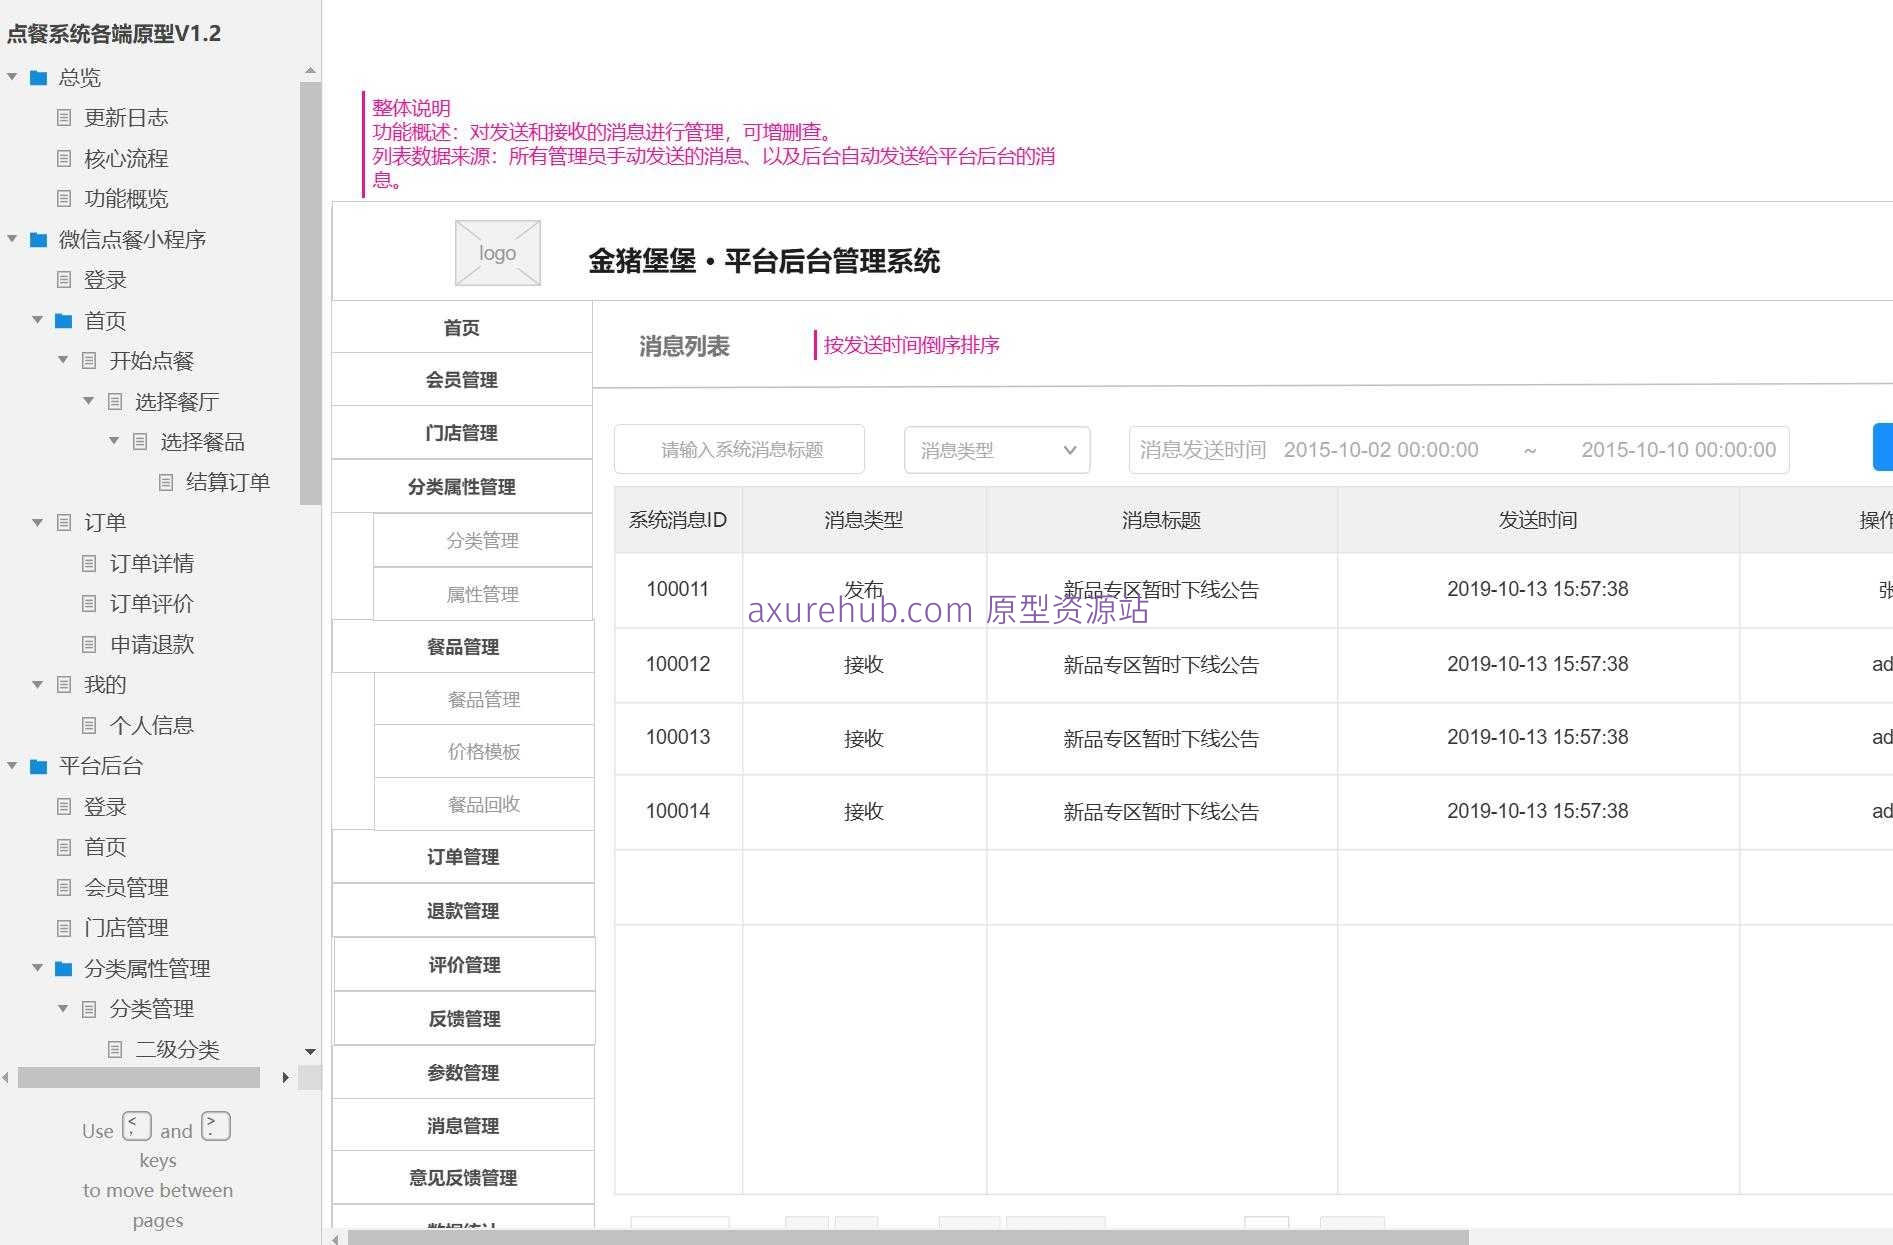Click the logo placeholder image

click(x=498, y=253)
